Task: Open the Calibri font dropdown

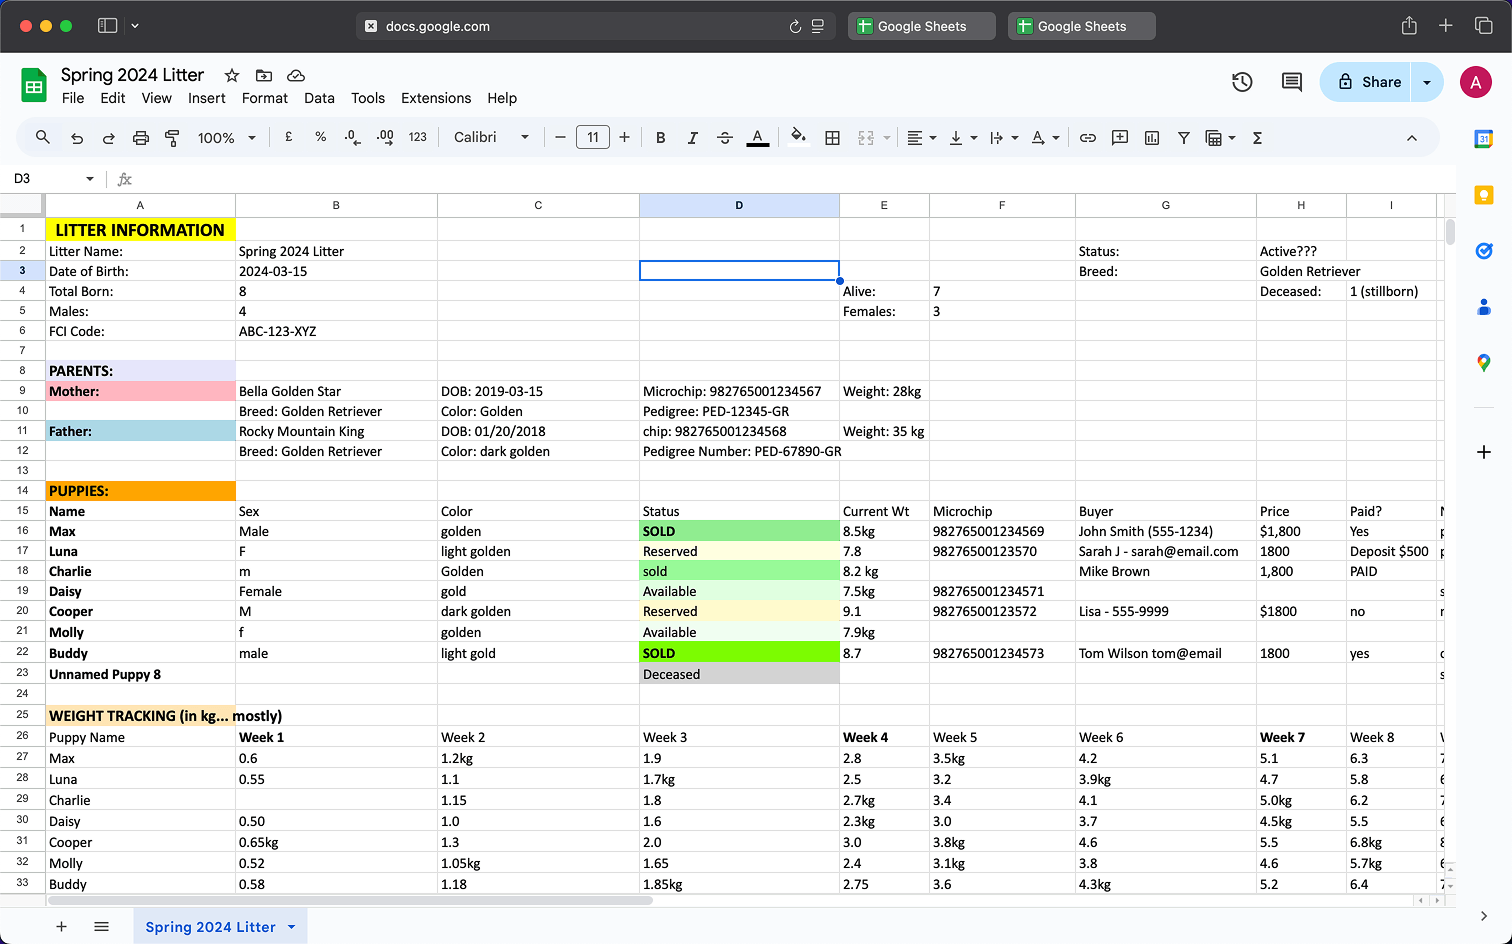Action: pos(491,137)
